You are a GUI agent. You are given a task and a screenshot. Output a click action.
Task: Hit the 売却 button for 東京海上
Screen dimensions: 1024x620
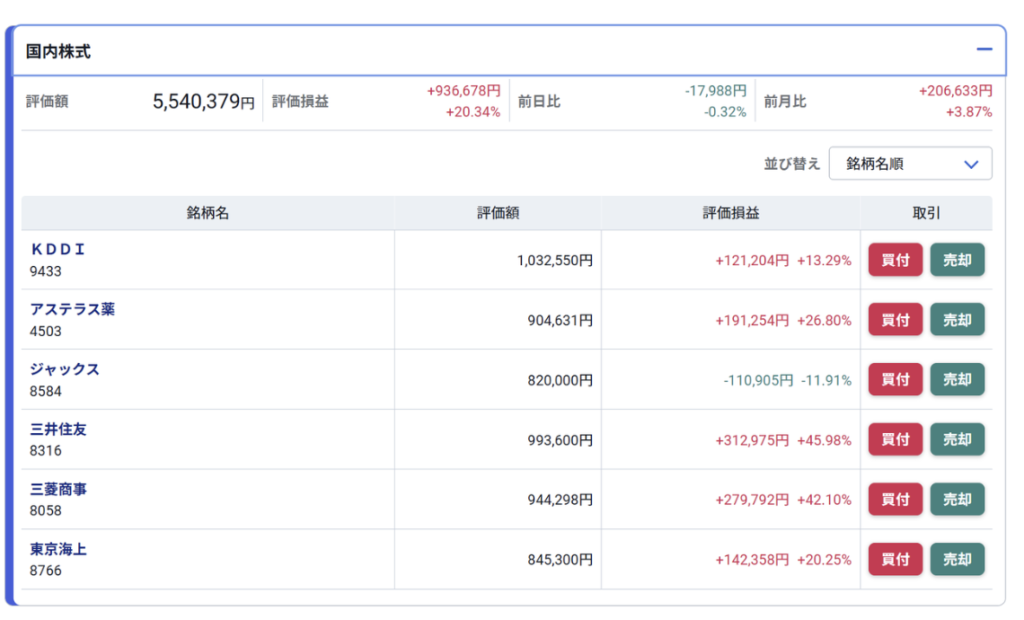pyautogui.click(x=957, y=559)
